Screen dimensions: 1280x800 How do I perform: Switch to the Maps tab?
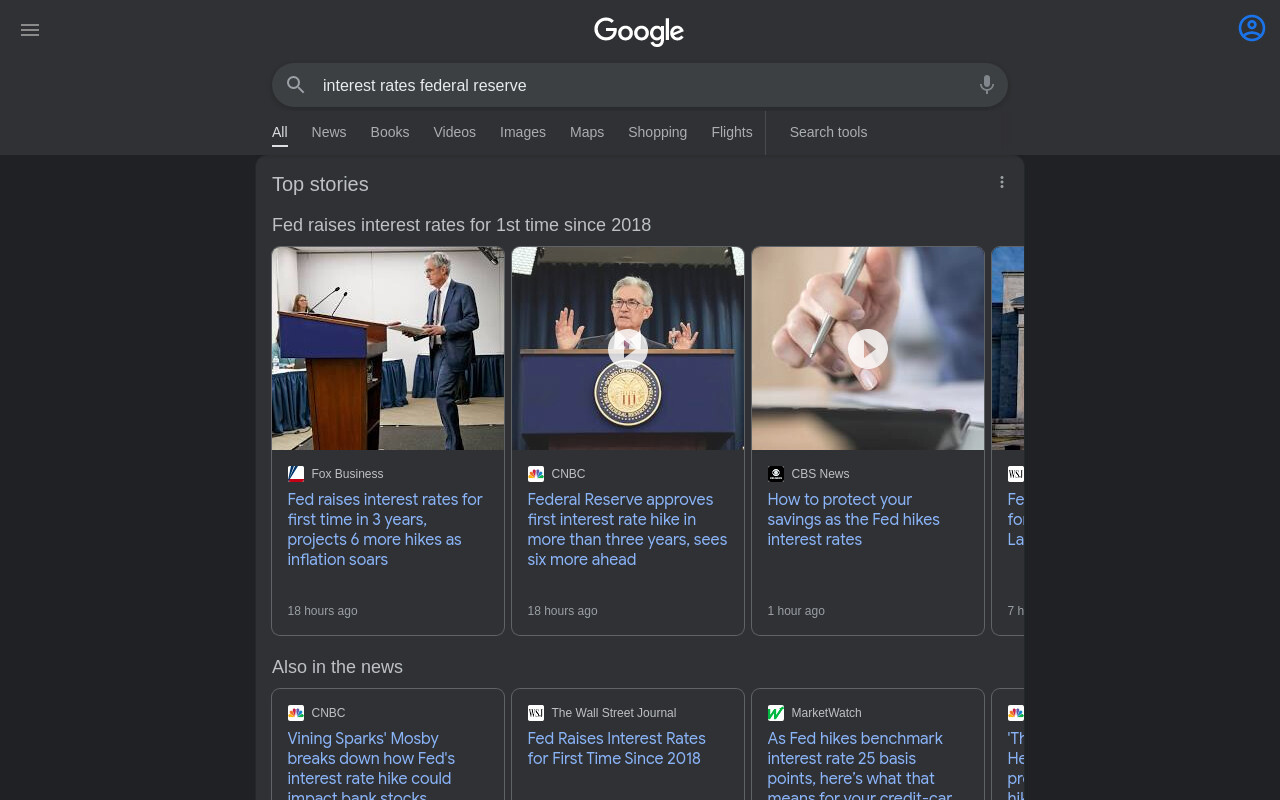[587, 132]
